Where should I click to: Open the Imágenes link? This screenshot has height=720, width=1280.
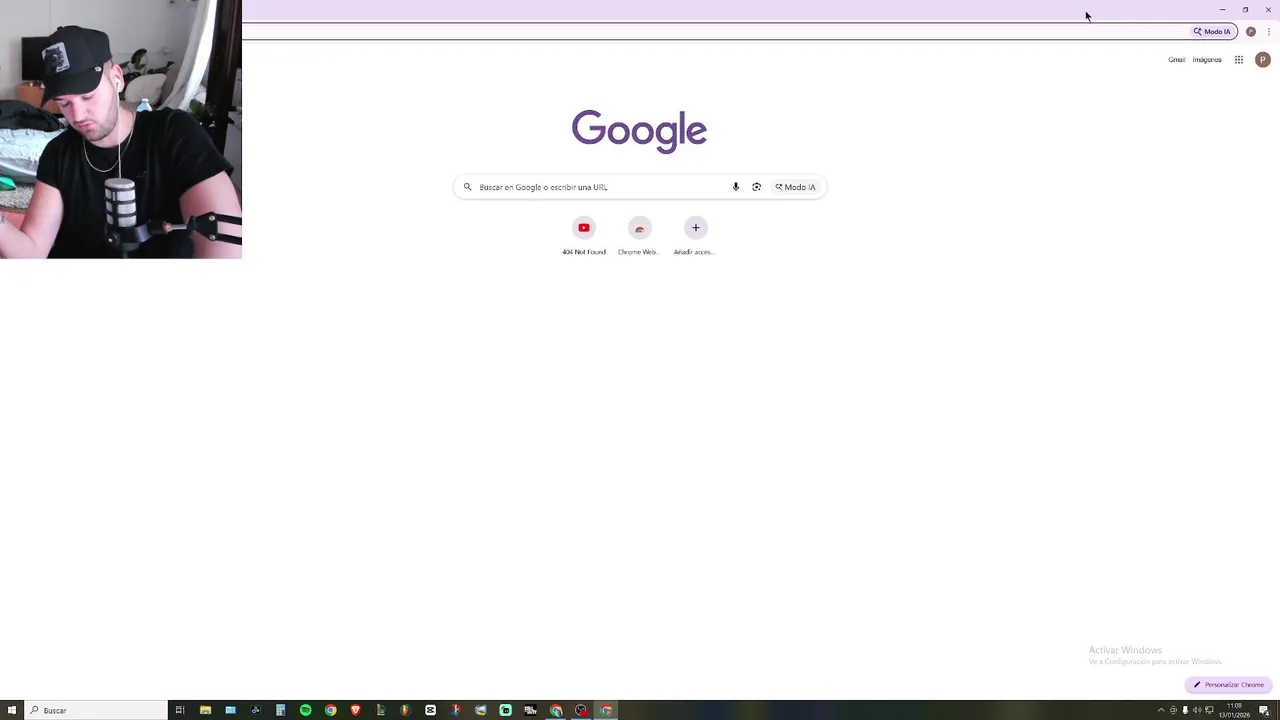(x=1207, y=60)
